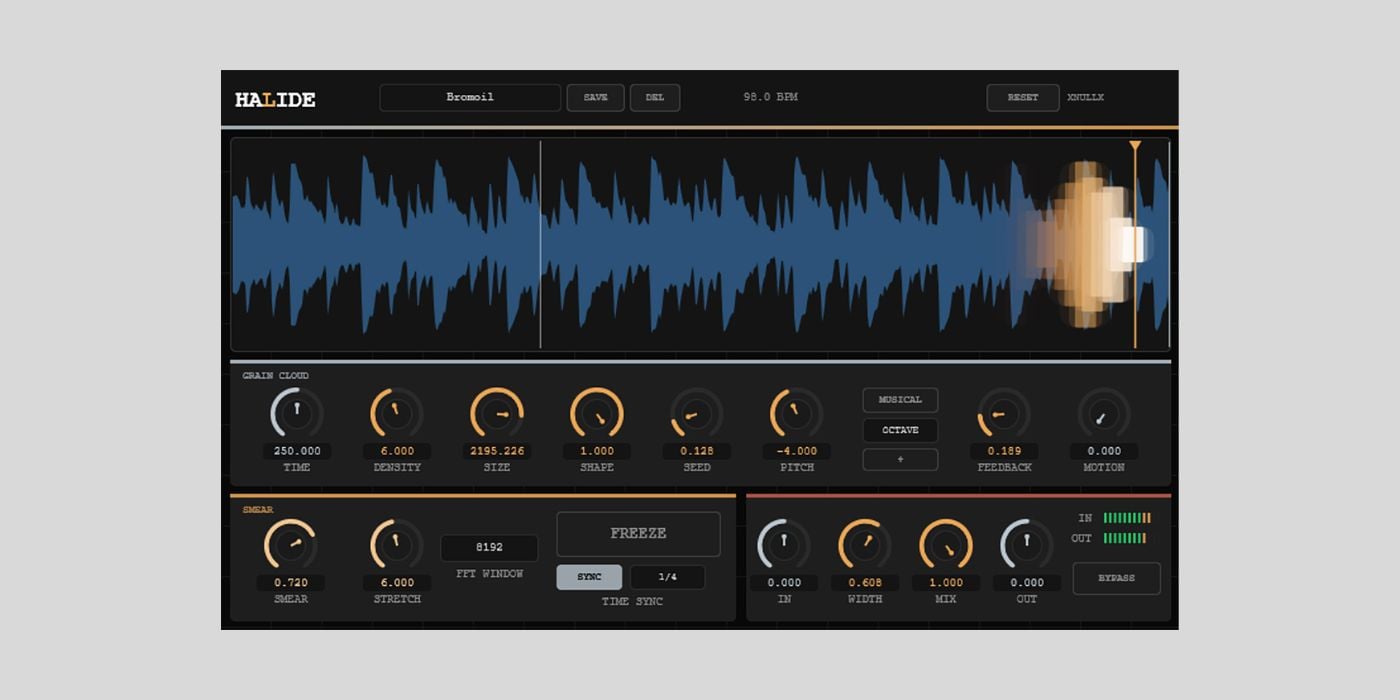Select the OUT value 0.000
The width and height of the screenshot is (1400, 700).
click(1027, 582)
